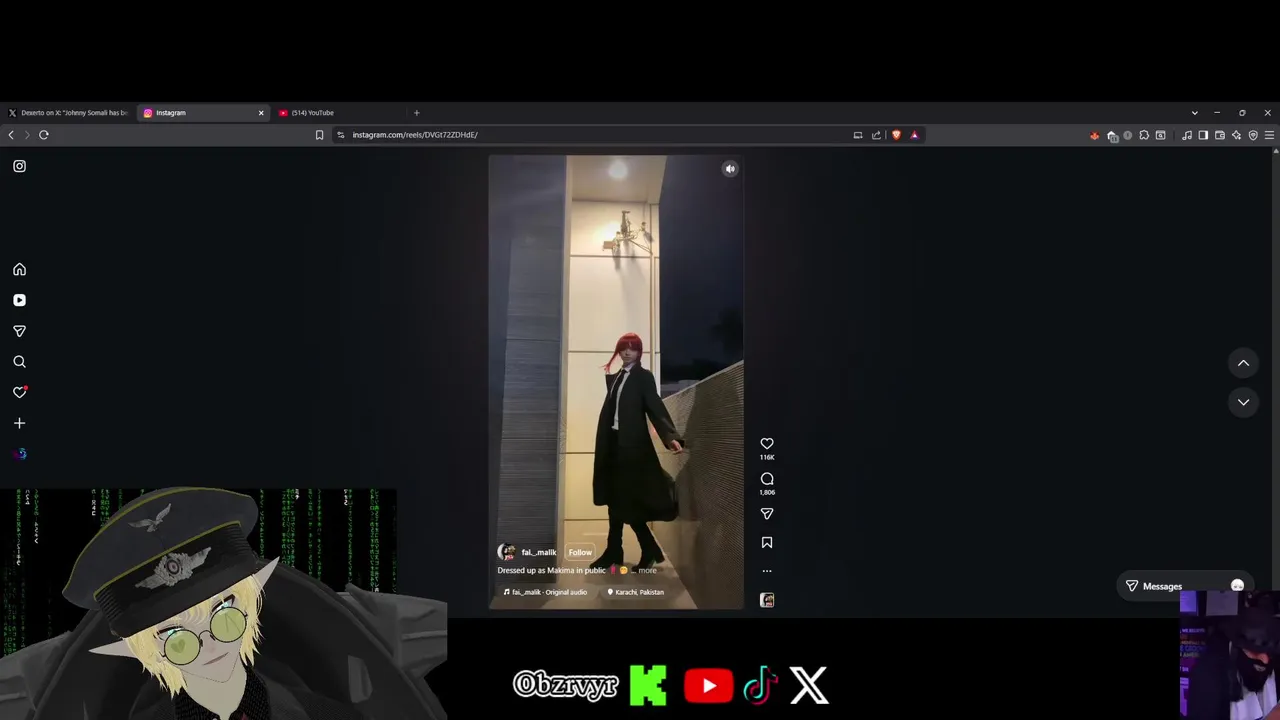Click the Instagram logo at top left
The width and height of the screenshot is (1280, 720).
coord(19,166)
